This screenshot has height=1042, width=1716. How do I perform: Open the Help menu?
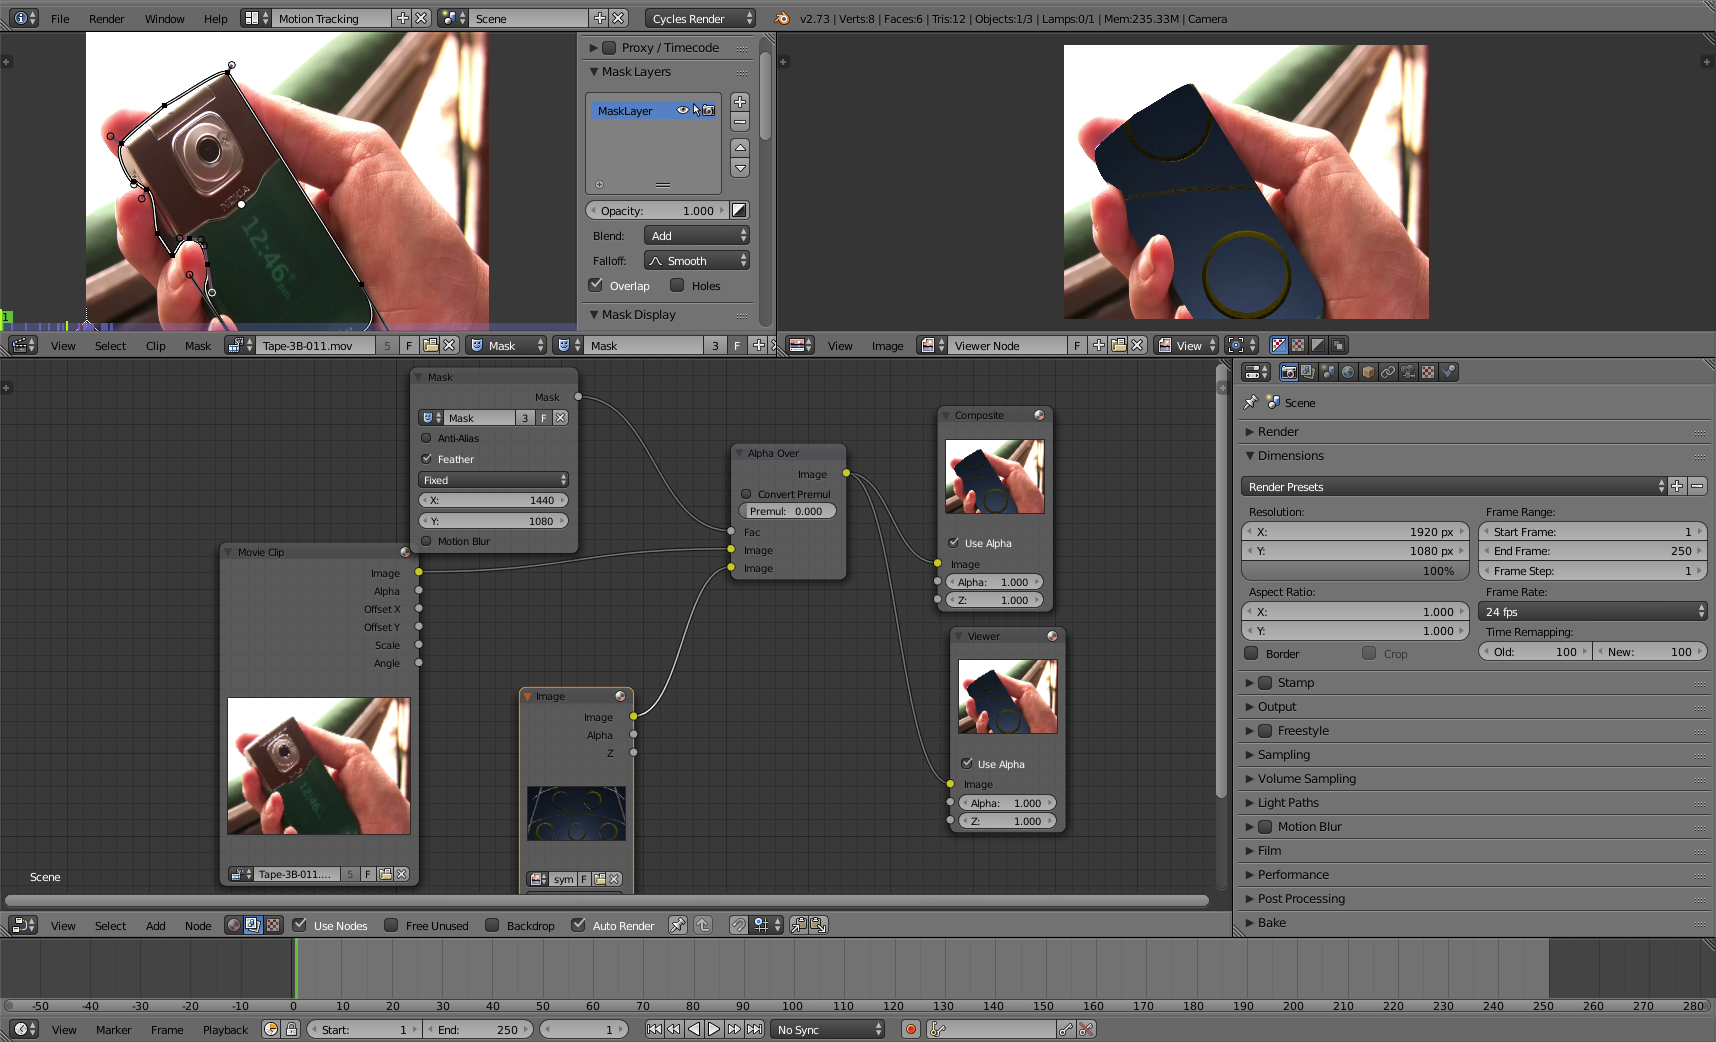(x=216, y=18)
